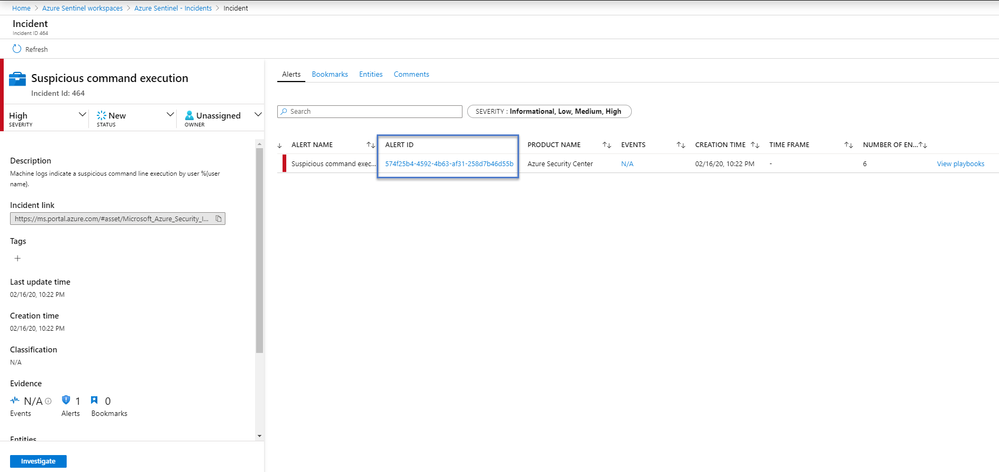Sort by Product Name column arrows

(607, 145)
